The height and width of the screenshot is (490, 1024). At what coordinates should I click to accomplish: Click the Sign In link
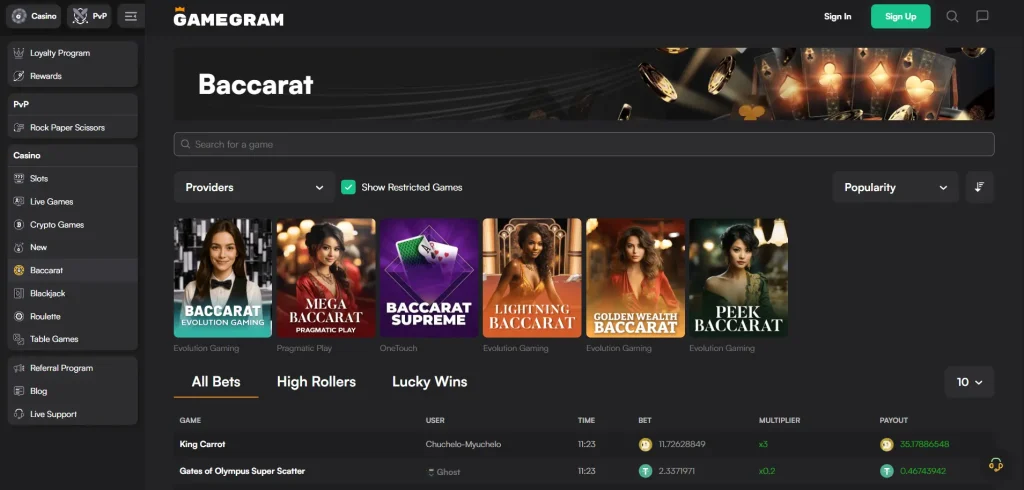point(837,16)
